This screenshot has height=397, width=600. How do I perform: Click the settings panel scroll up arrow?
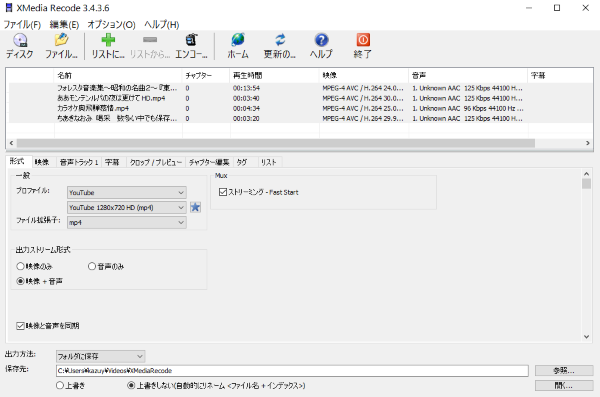[586, 174]
